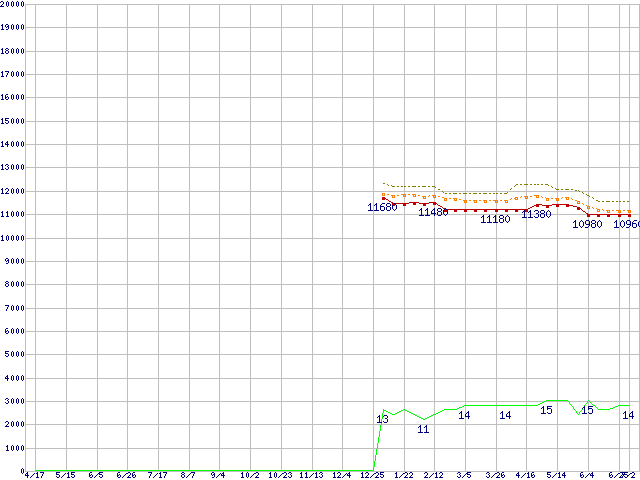Screen dimensions: 640x480
Task: Select the 3/26 date axis label
Action: coord(495,475)
